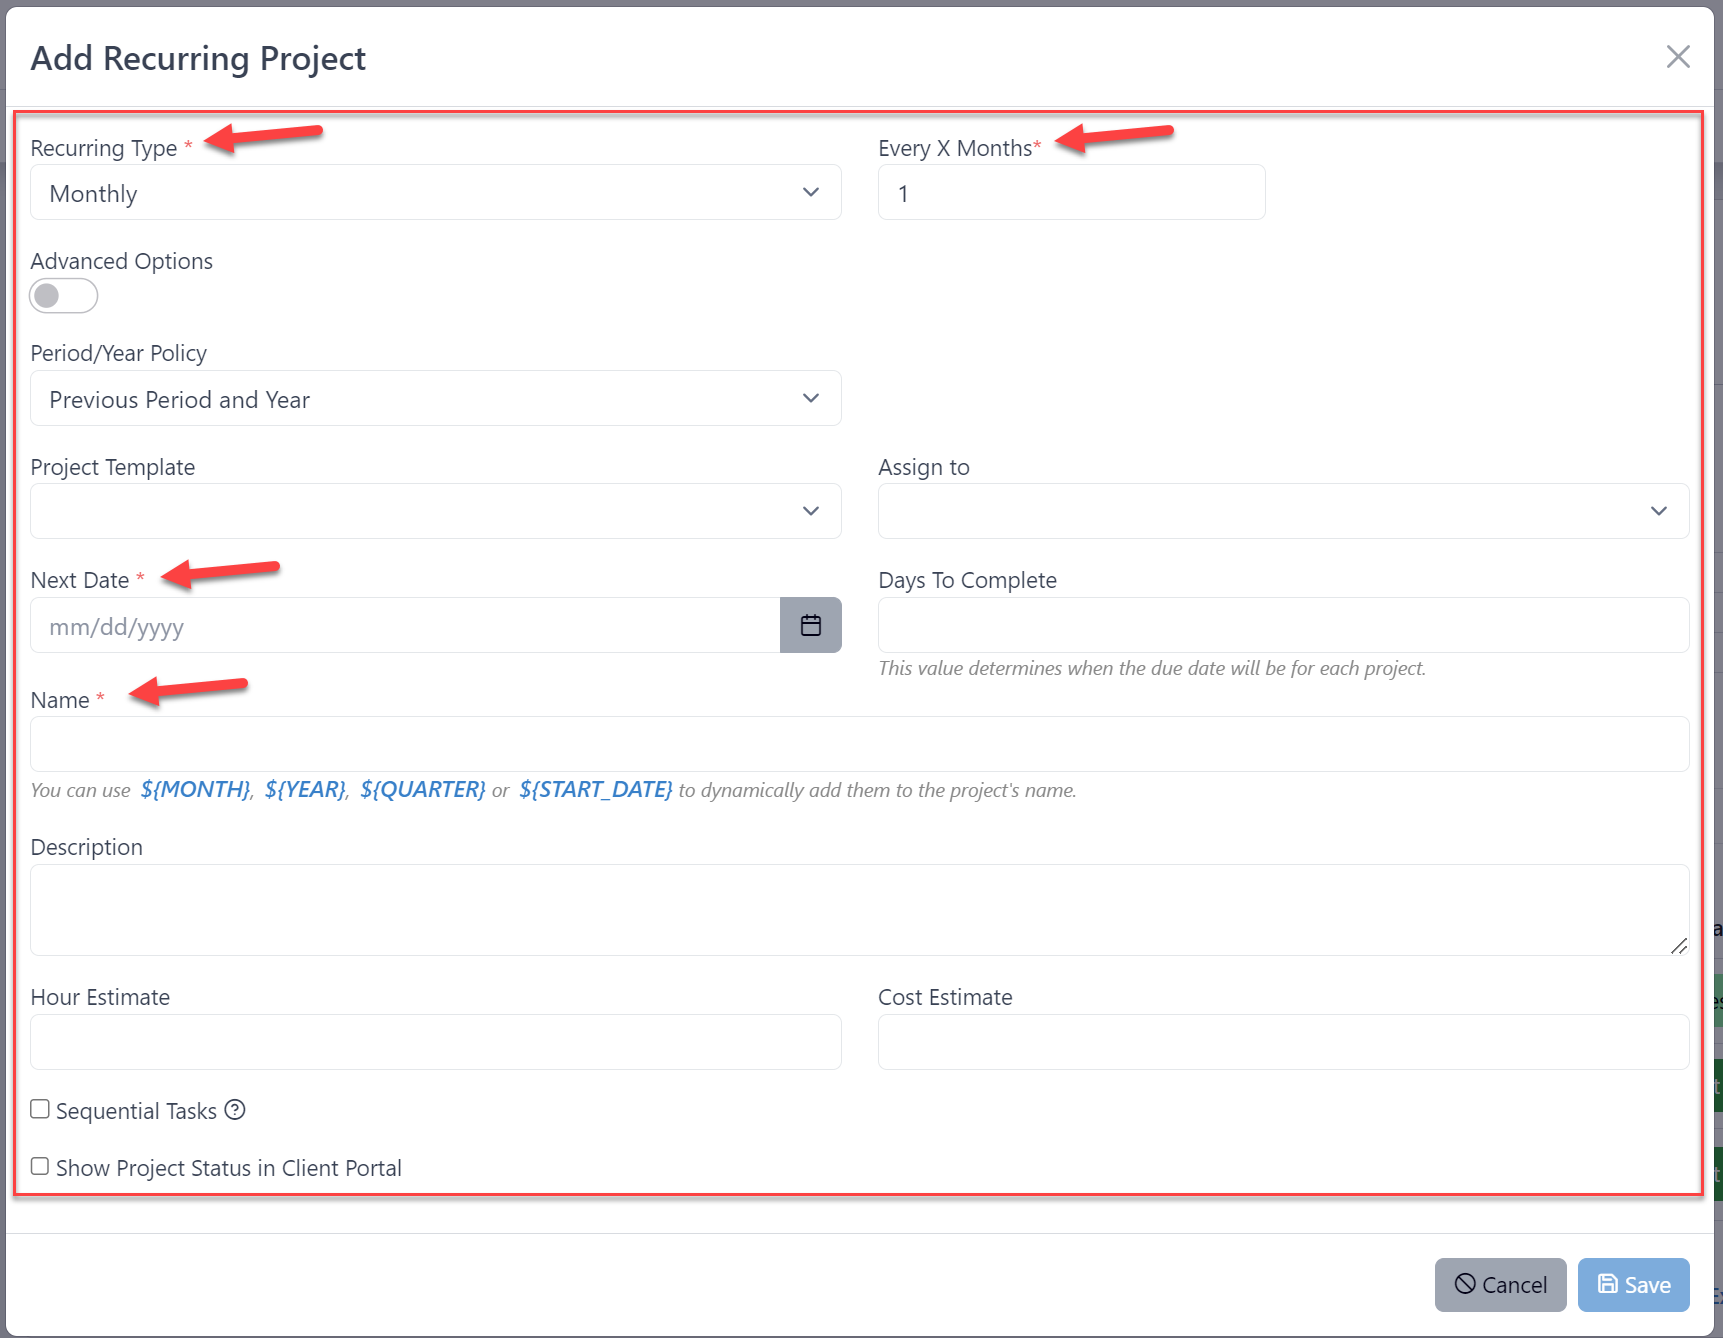Click the ${MONTH} placeholder token

(x=194, y=789)
